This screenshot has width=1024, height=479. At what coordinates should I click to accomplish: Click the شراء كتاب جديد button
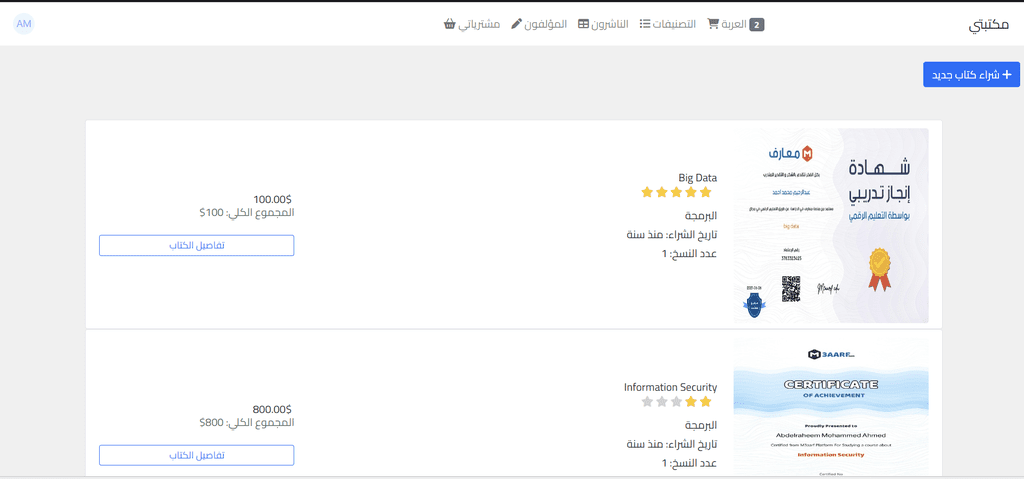[x=971, y=74]
